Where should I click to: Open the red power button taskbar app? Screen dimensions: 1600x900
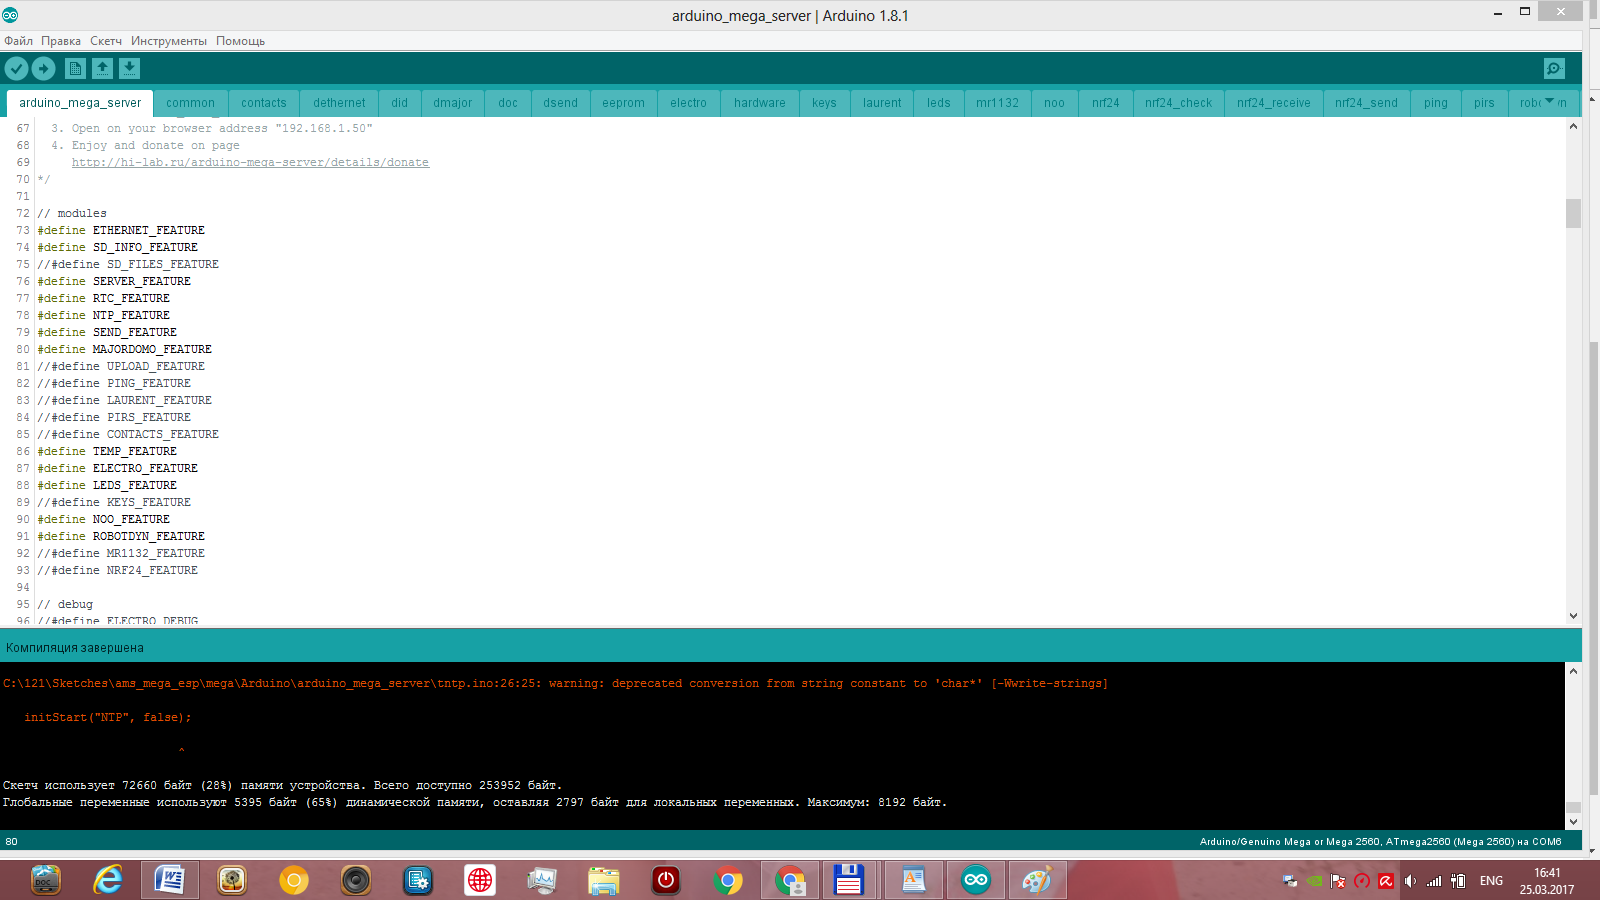(666, 880)
